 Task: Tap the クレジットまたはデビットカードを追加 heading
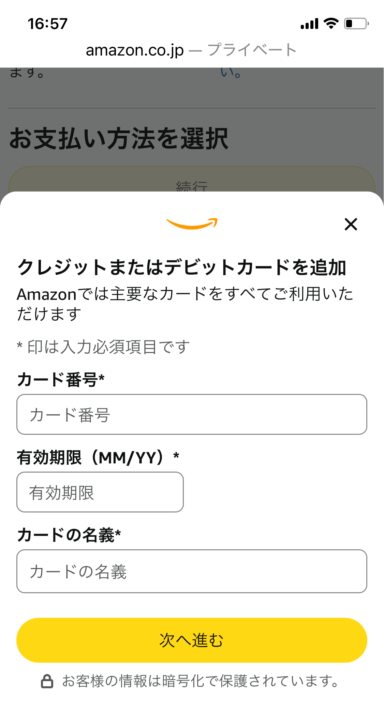point(181,268)
